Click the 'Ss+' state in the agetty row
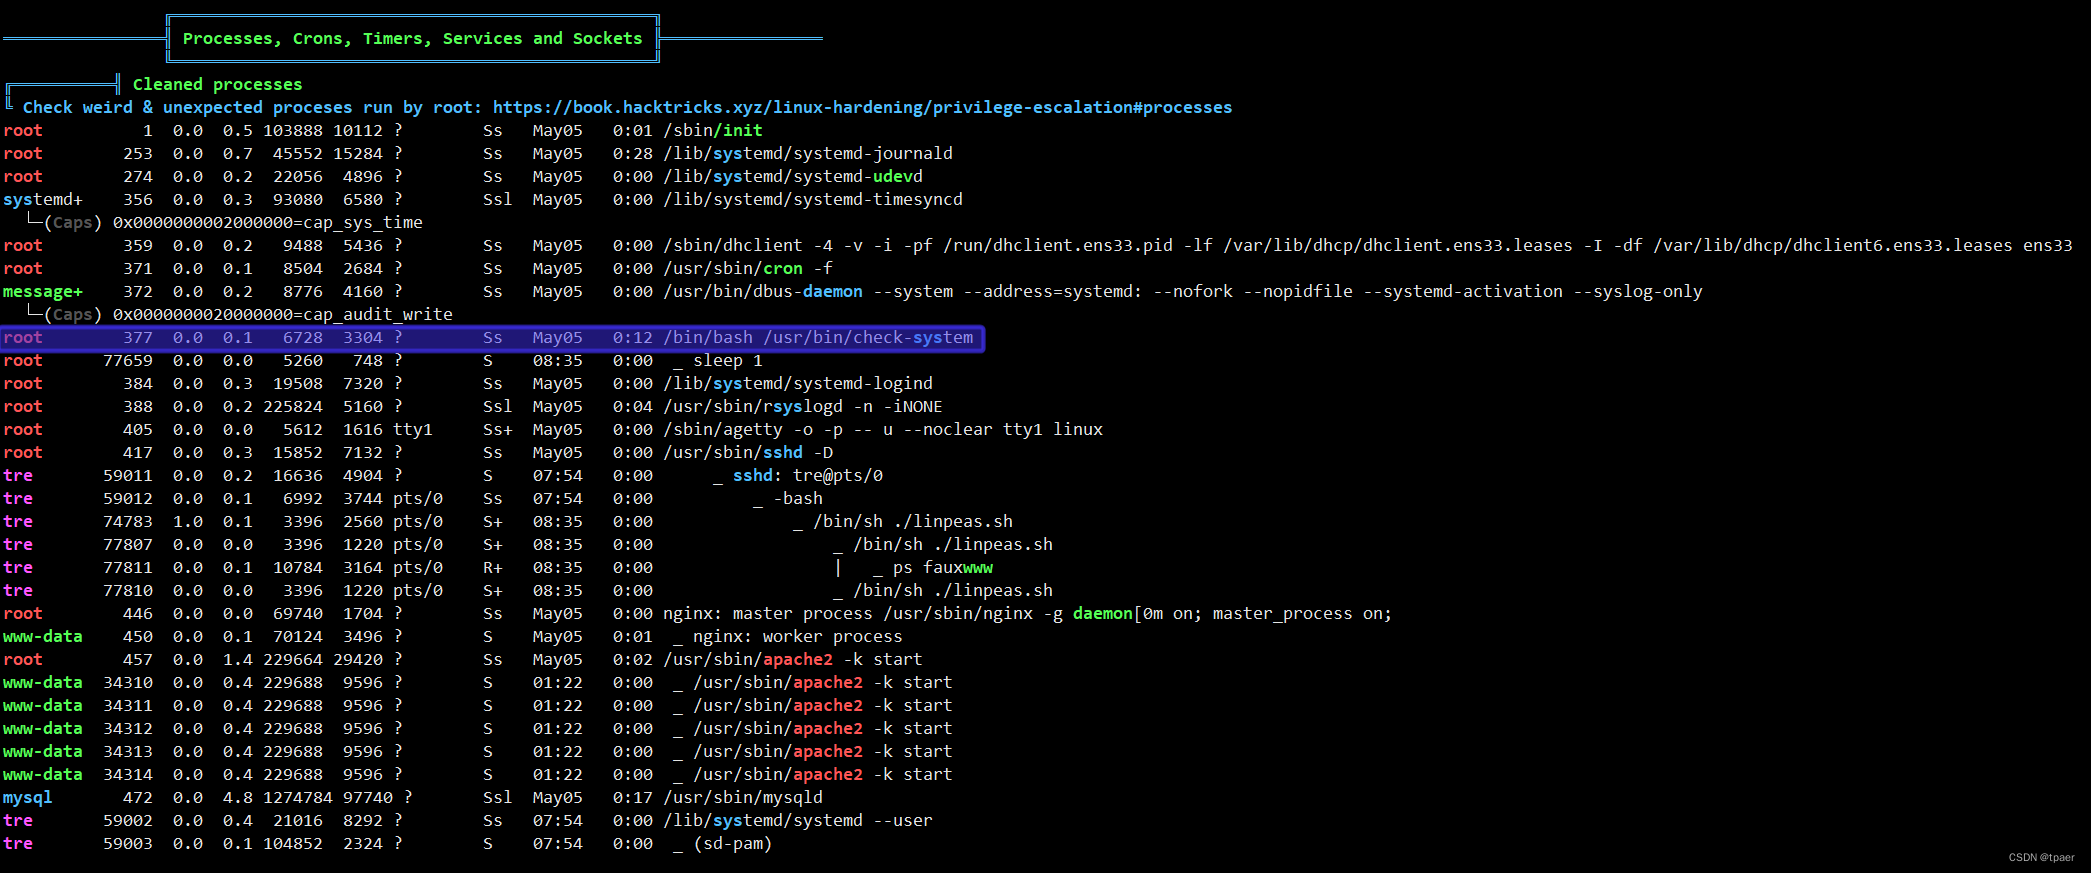 click(497, 429)
